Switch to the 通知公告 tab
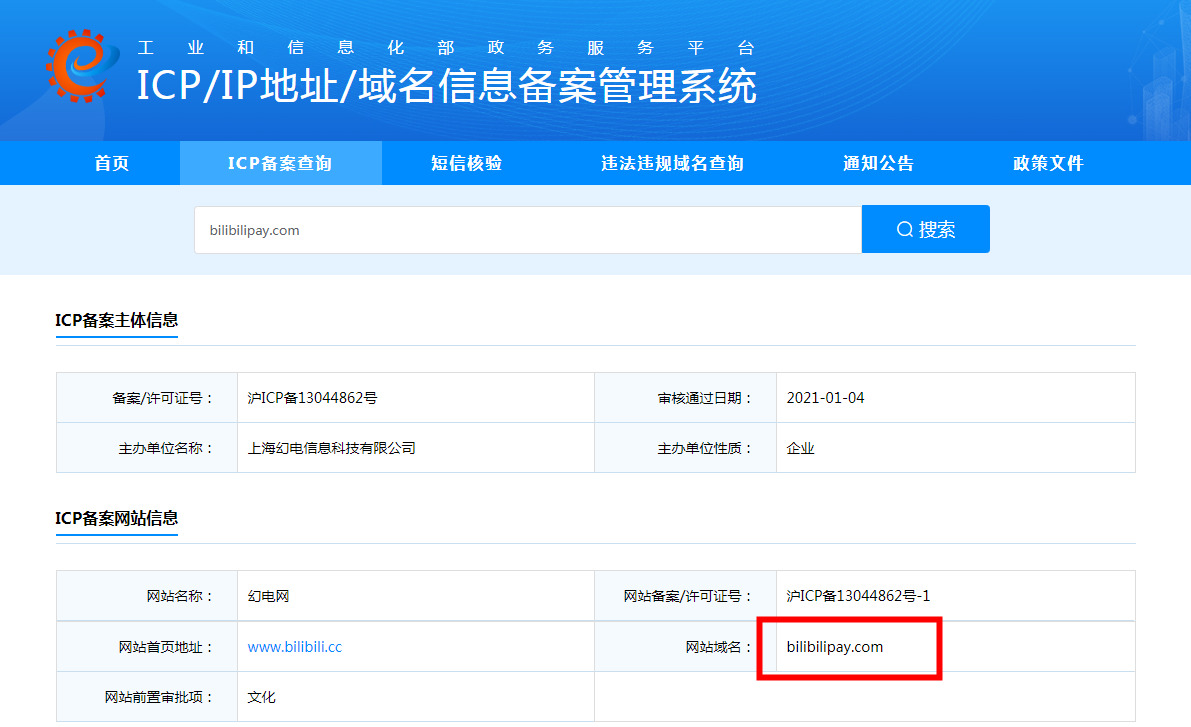The image size is (1191, 727). pos(878,163)
